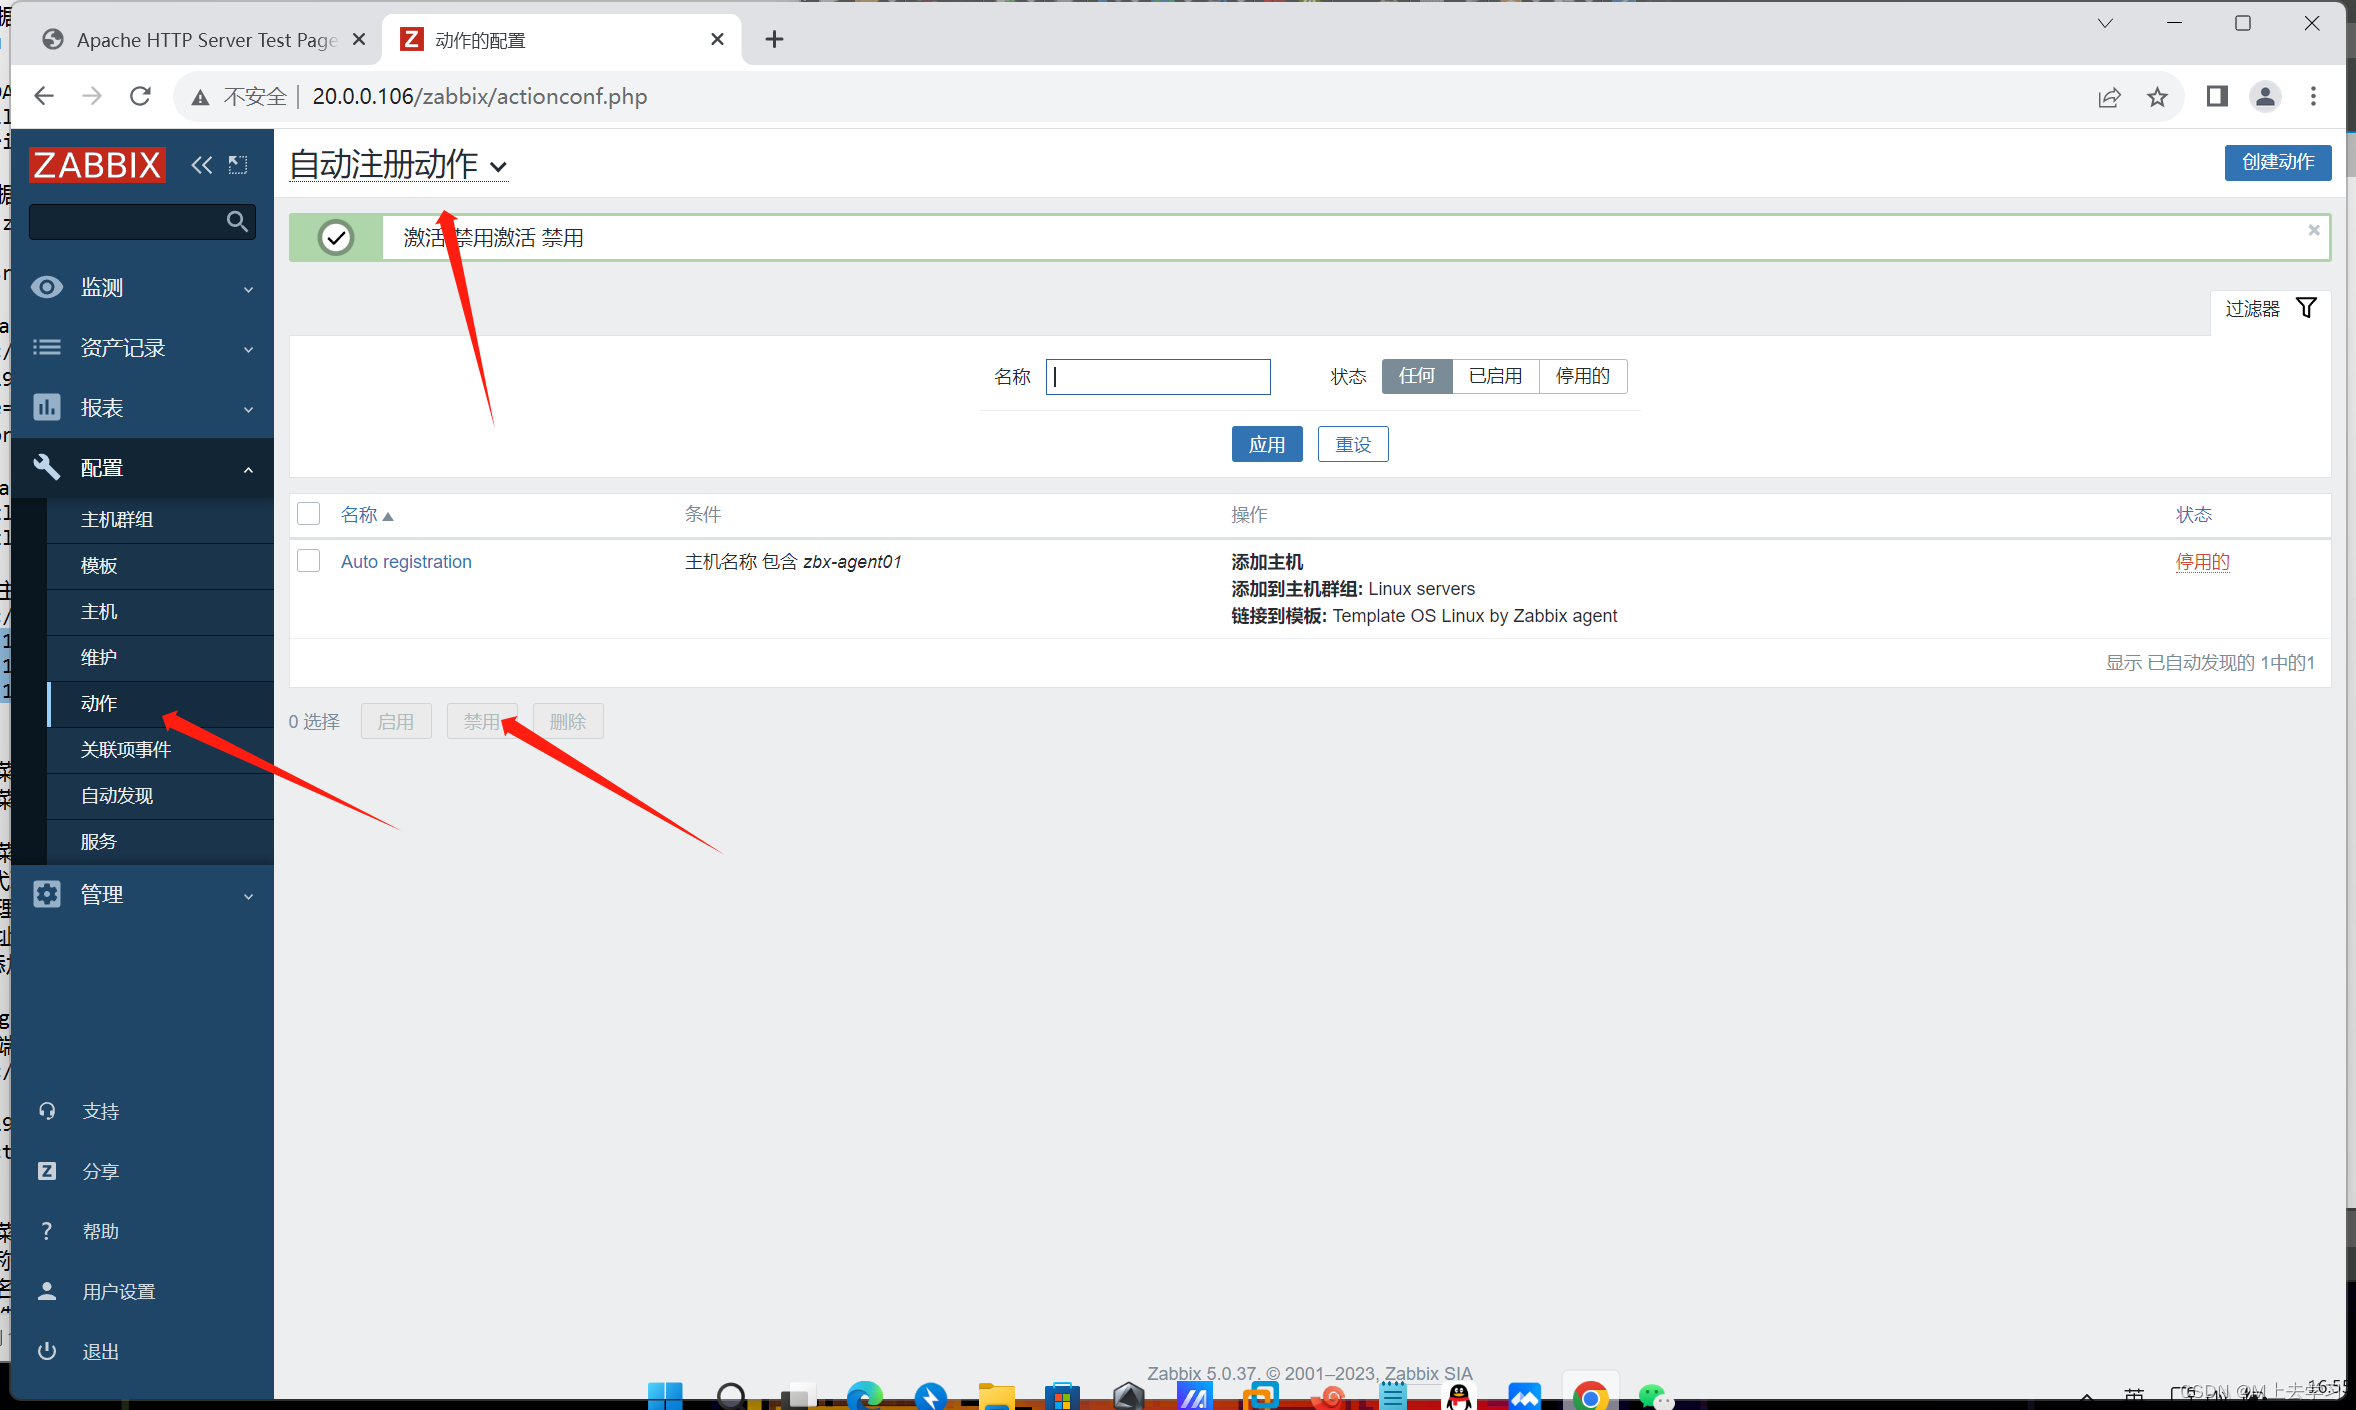Collapse the 配置 menu section
2356x1410 pixels.
[x=142, y=468]
